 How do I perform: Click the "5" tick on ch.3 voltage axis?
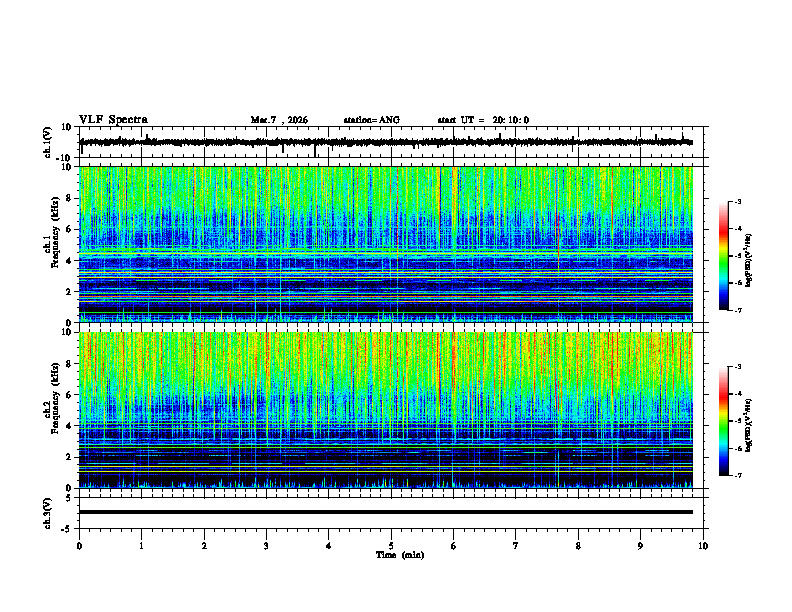tap(69, 498)
